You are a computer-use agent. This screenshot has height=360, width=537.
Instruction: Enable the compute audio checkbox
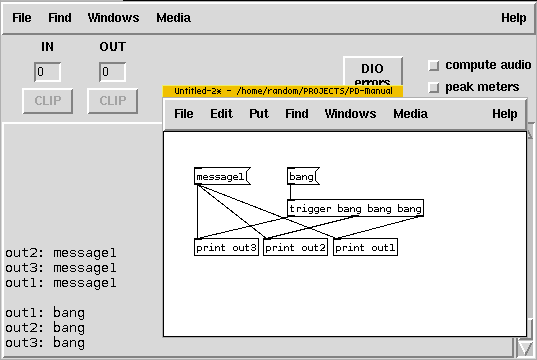point(434,65)
